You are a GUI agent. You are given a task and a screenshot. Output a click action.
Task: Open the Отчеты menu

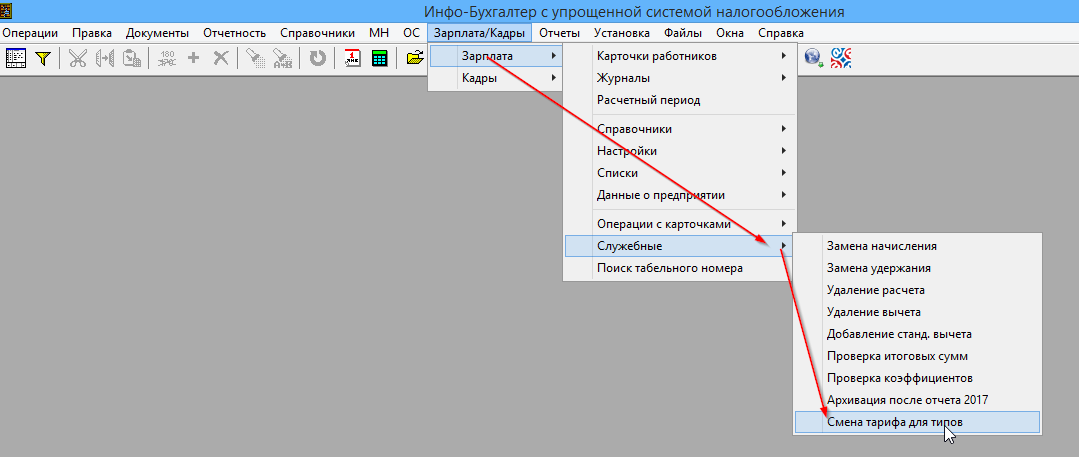pyautogui.click(x=559, y=33)
